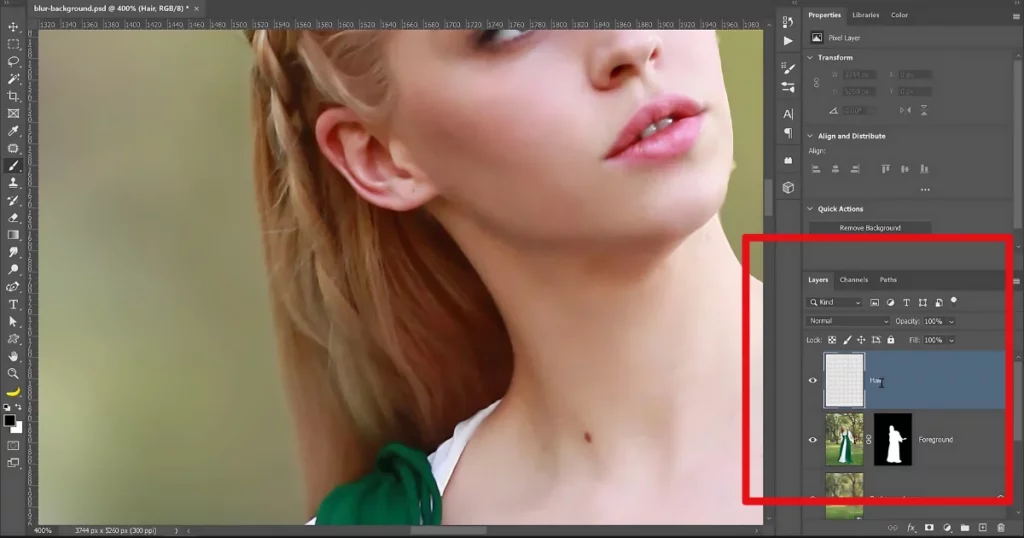Hide the Foreground layer eye icon
This screenshot has height=538, width=1024.
(x=812, y=440)
